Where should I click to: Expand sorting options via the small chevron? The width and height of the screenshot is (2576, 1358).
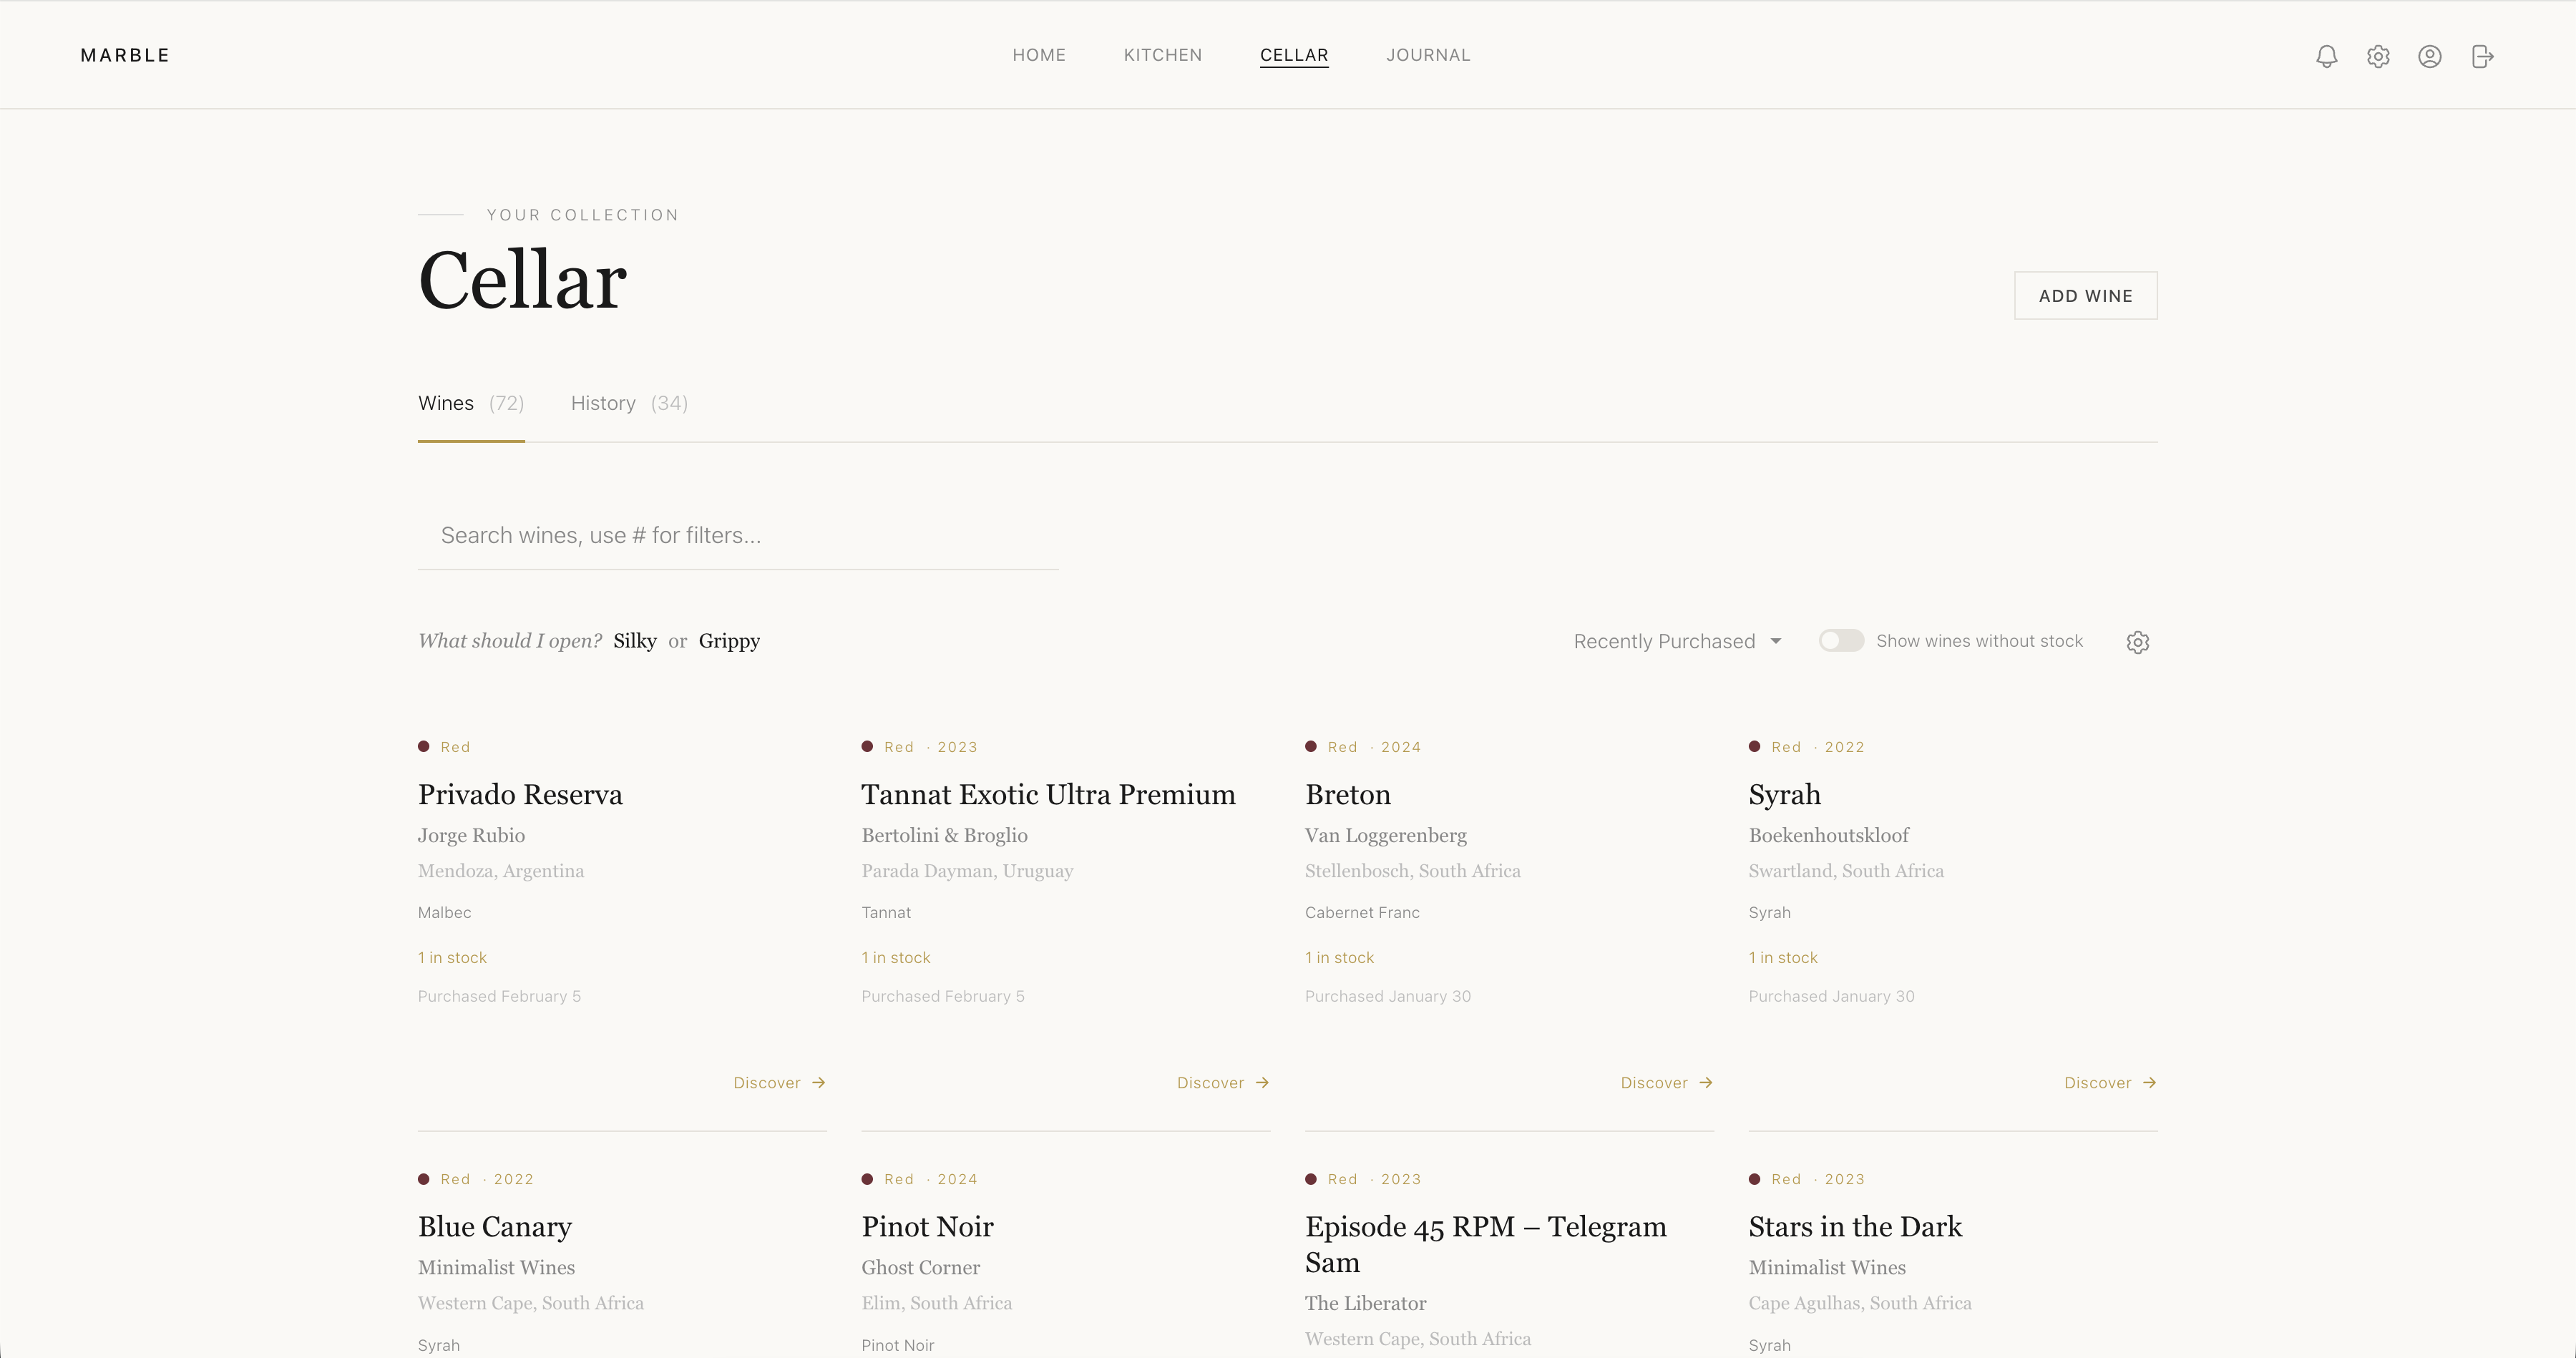click(1777, 641)
